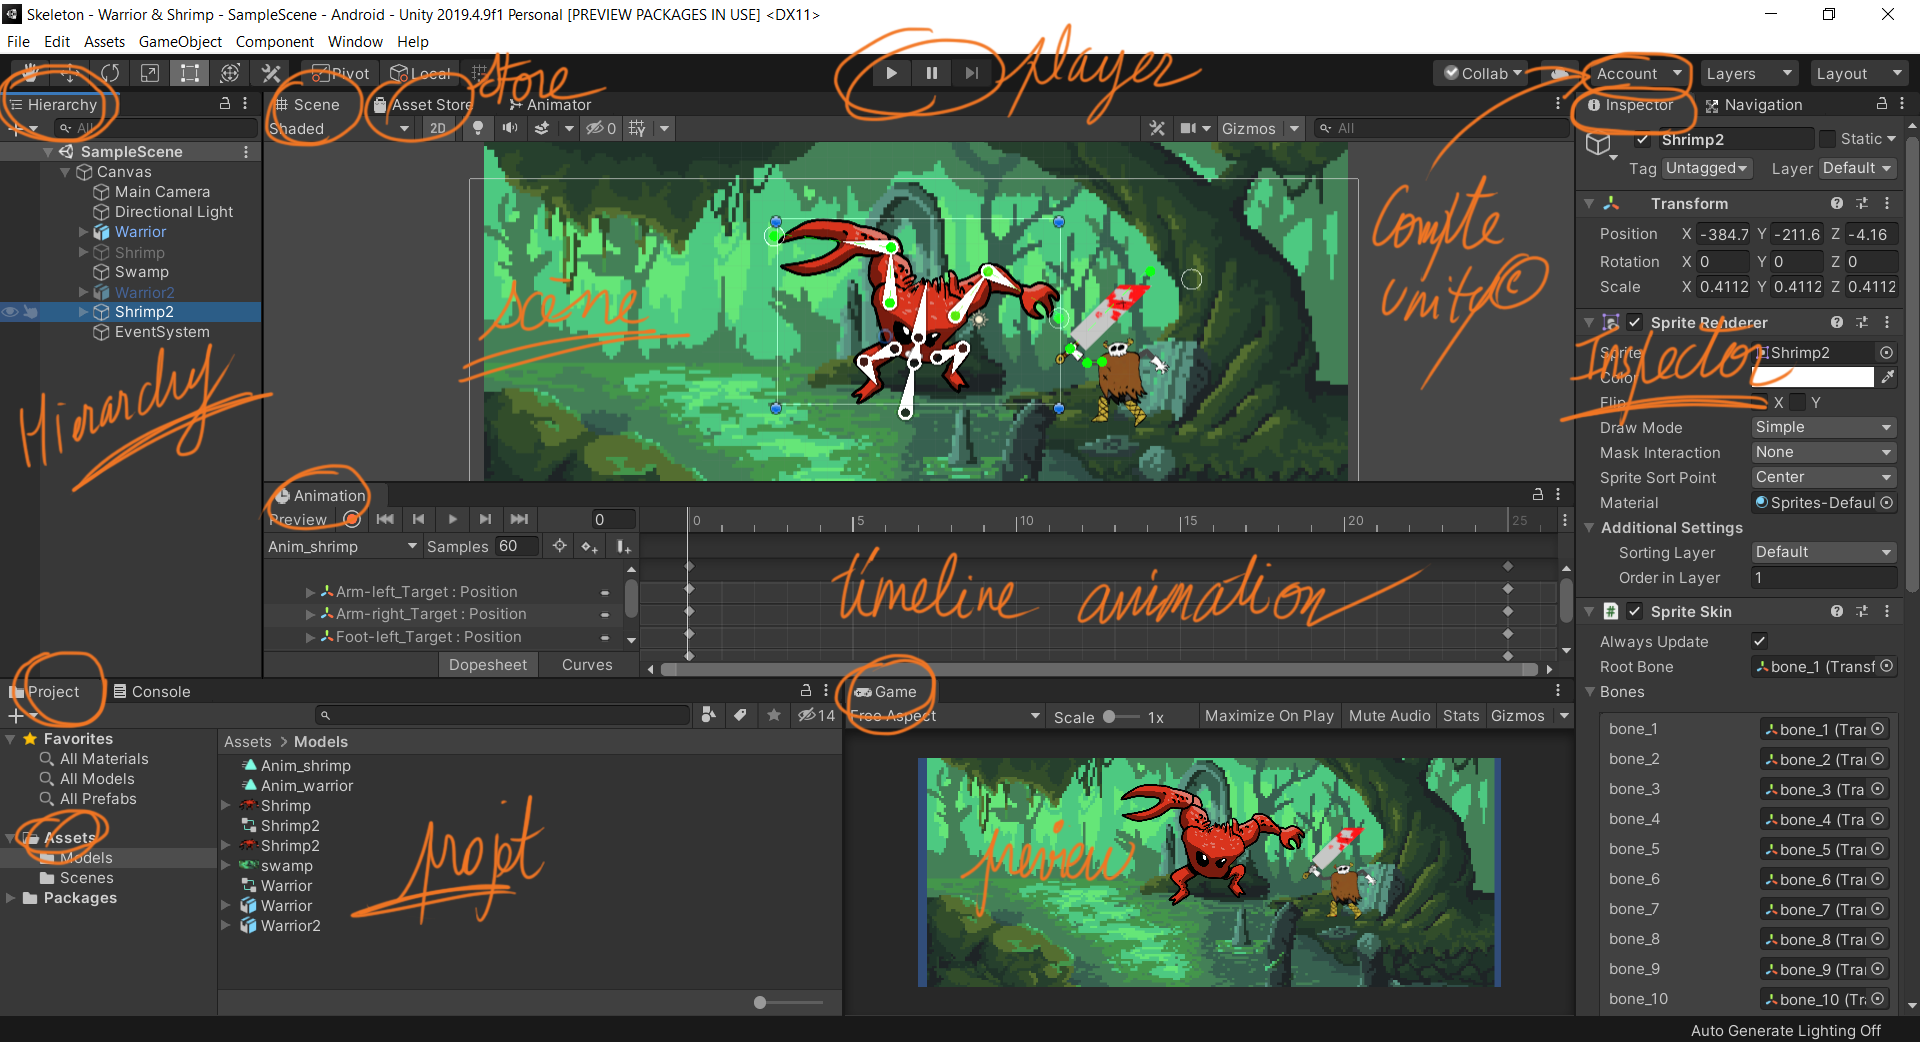Click the Sprite Renderer color swatch
The height and width of the screenshot is (1042, 1920).
click(1813, 377)
